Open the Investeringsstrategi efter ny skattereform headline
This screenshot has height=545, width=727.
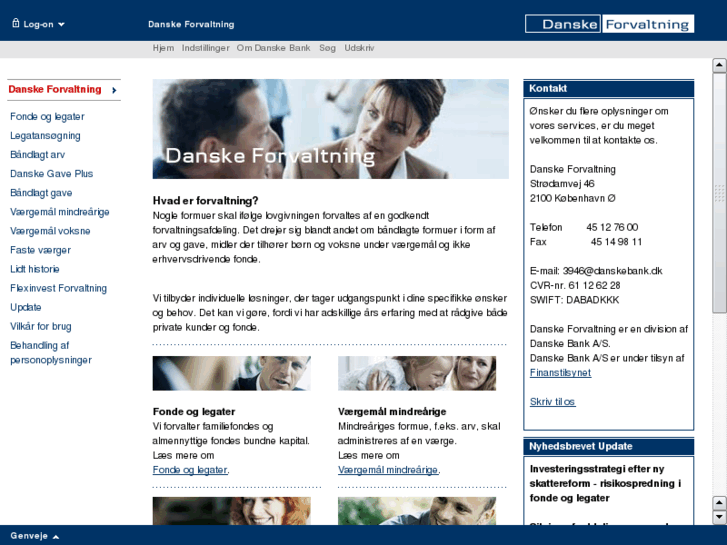tap(605, 483)
